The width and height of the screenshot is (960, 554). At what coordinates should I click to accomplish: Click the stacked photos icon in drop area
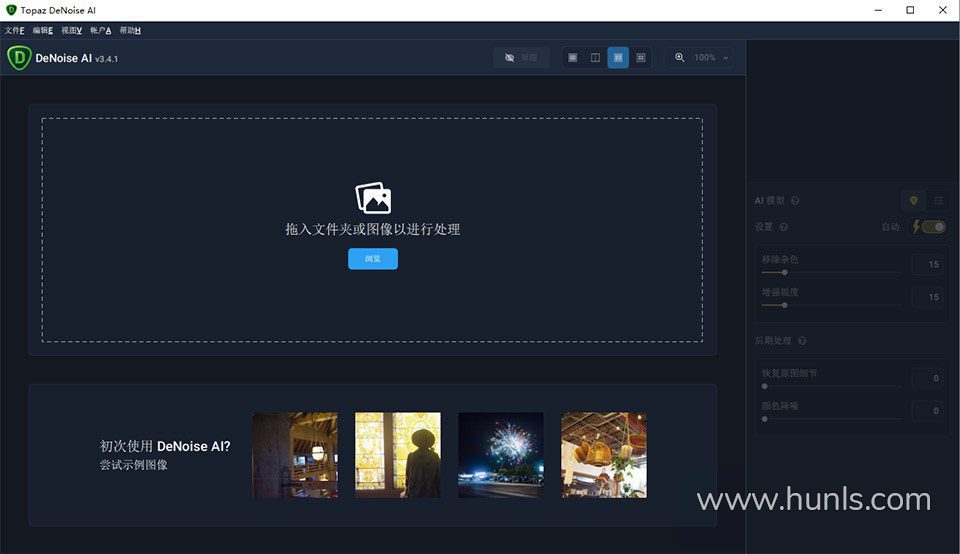[373, 198]
